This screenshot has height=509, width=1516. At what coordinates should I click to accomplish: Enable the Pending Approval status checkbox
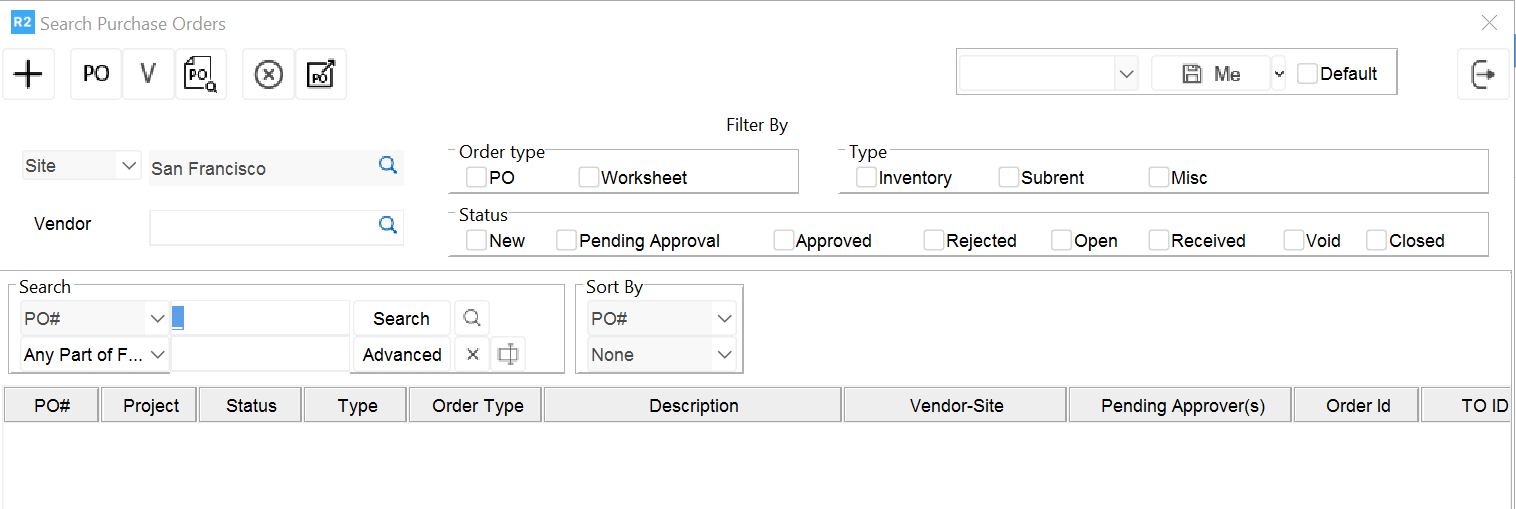point(567,240)
